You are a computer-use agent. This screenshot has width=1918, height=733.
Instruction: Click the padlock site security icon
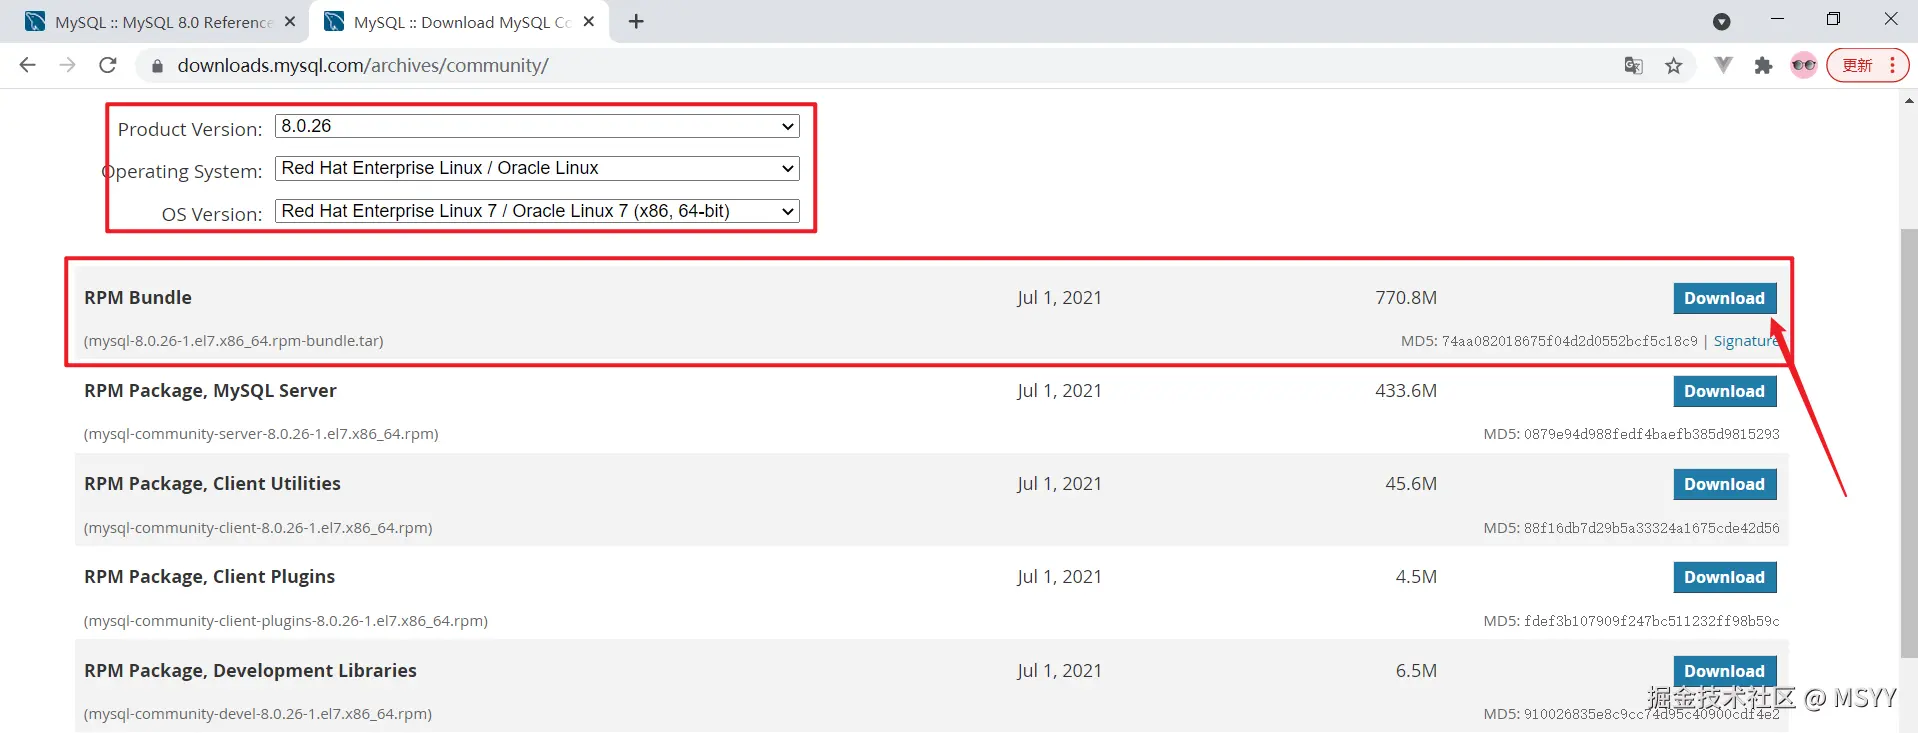click(x=157, y=66)
